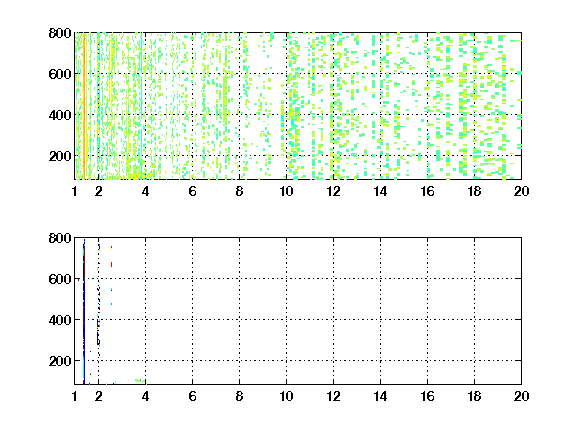Click the orange vertical stripe in top plot
Viewport: 576px width, 432px height.
[x=84, y=106]
